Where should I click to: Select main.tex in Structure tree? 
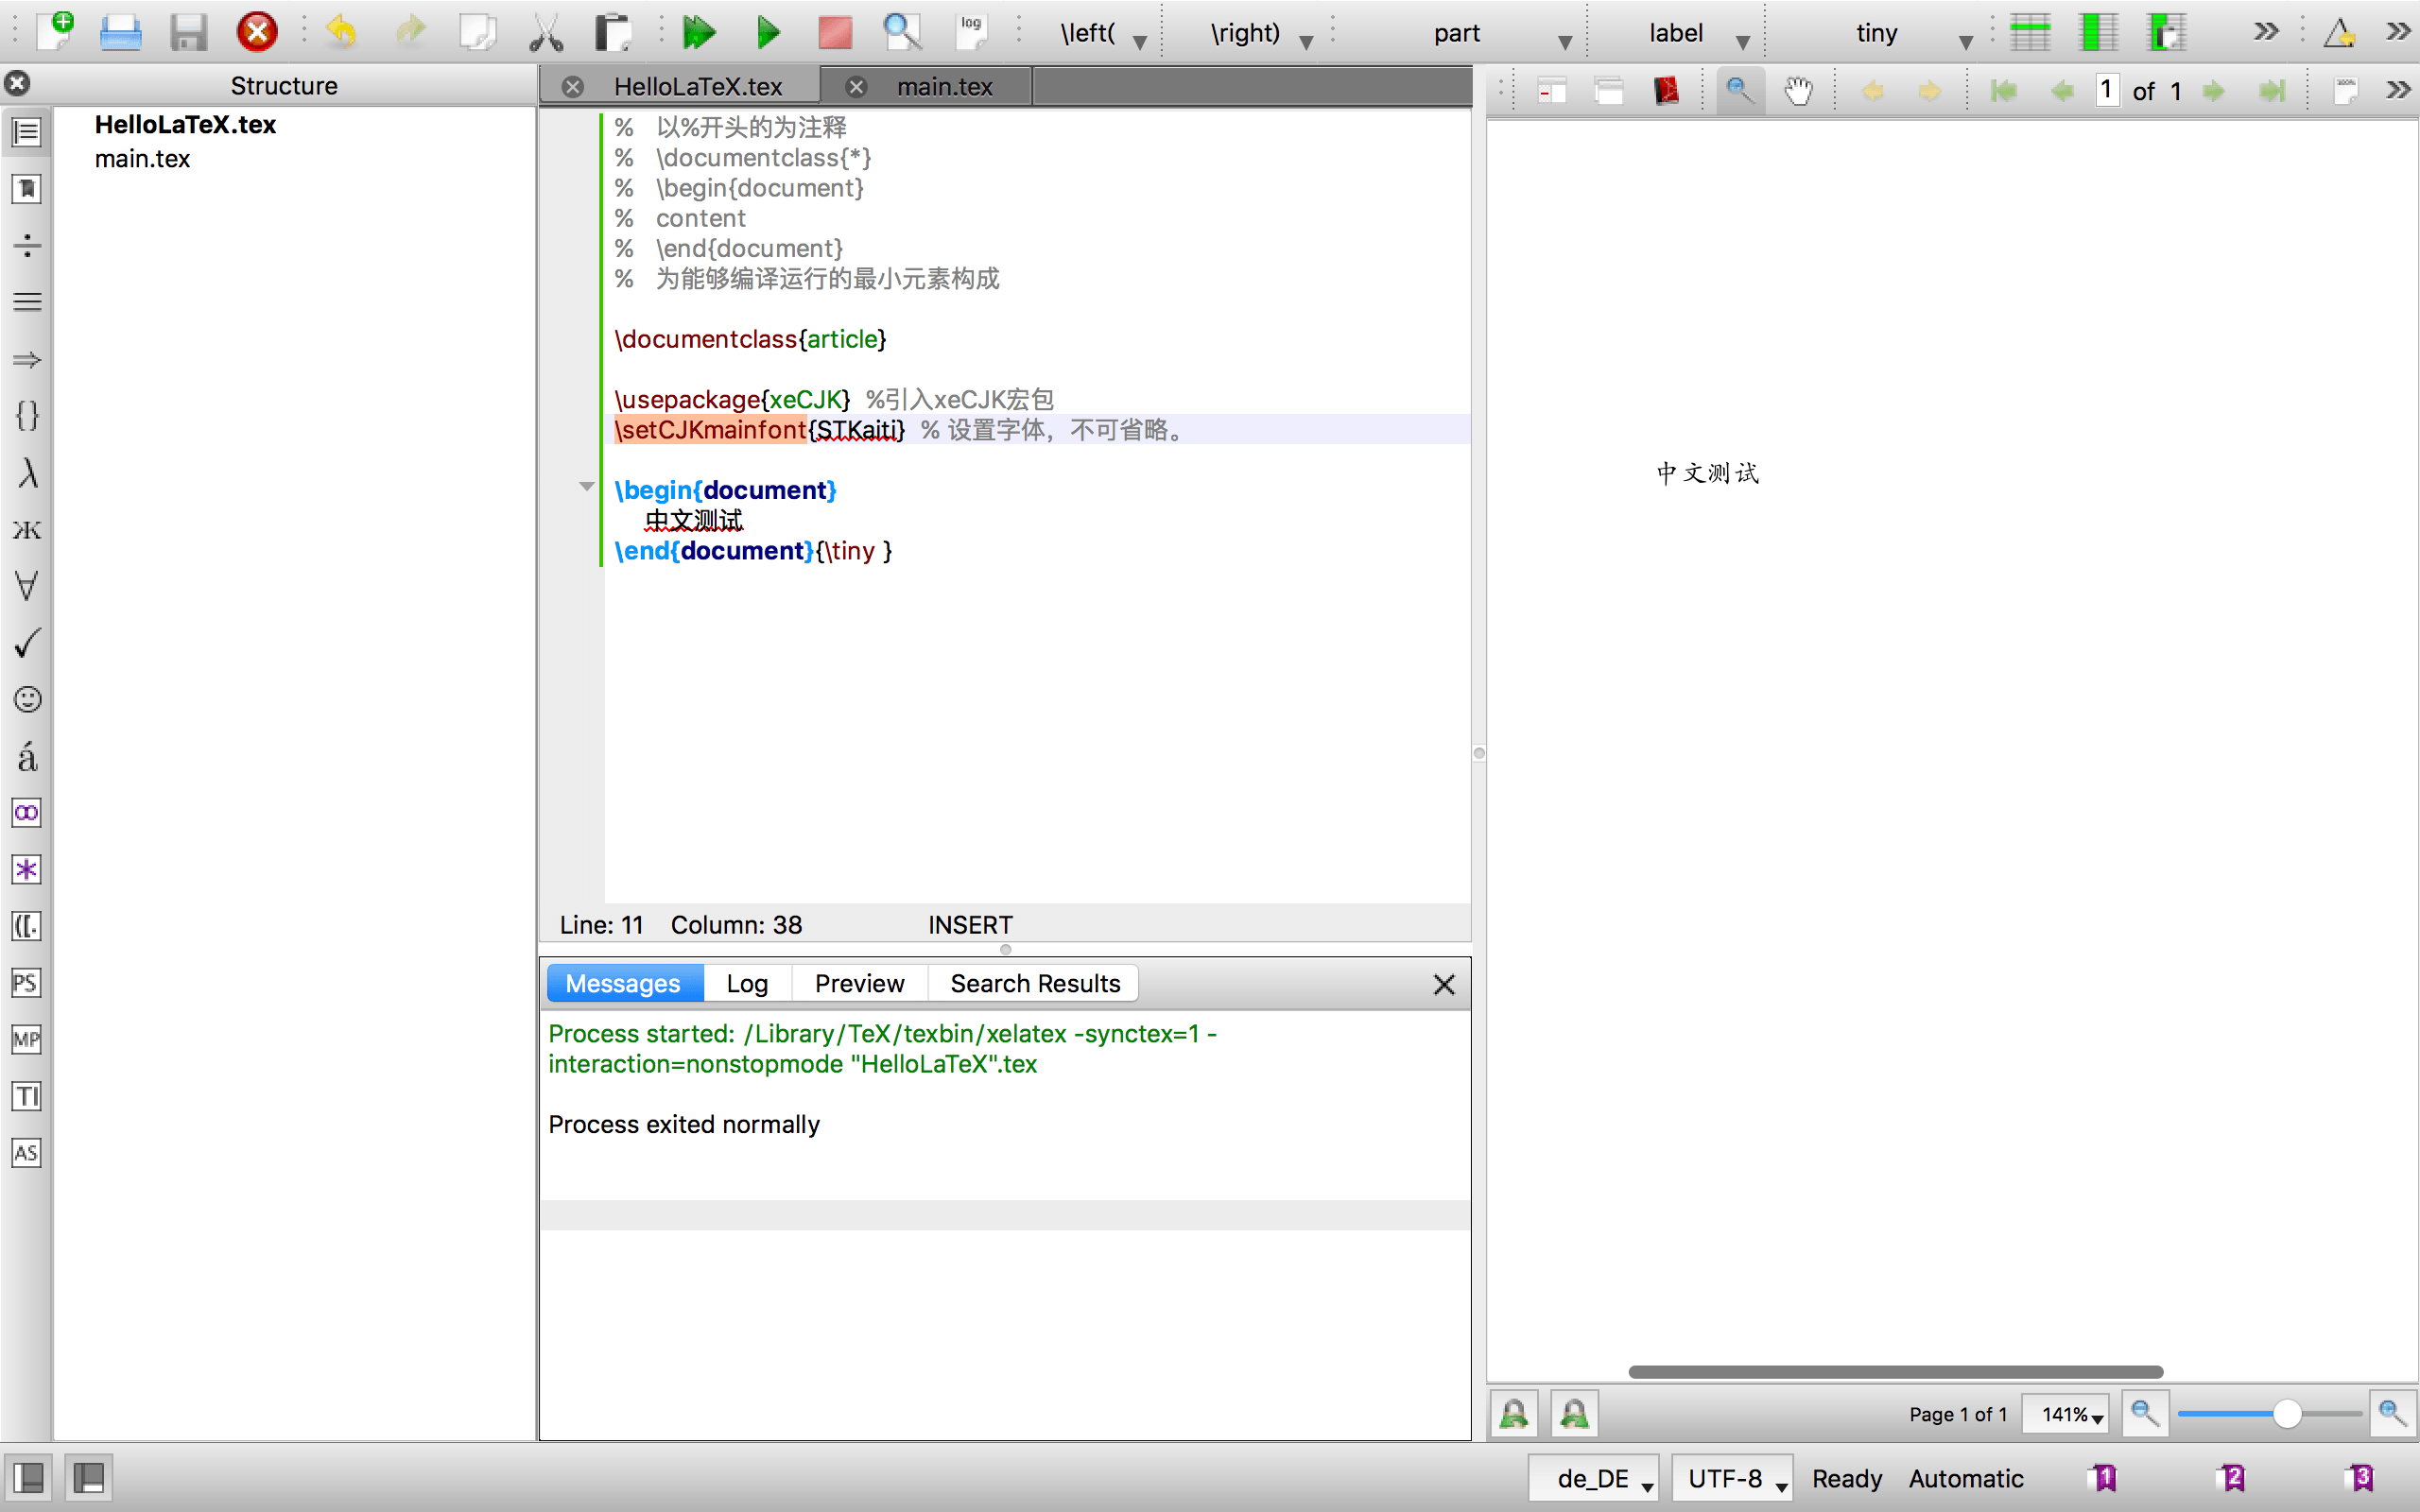pos(142,158)
